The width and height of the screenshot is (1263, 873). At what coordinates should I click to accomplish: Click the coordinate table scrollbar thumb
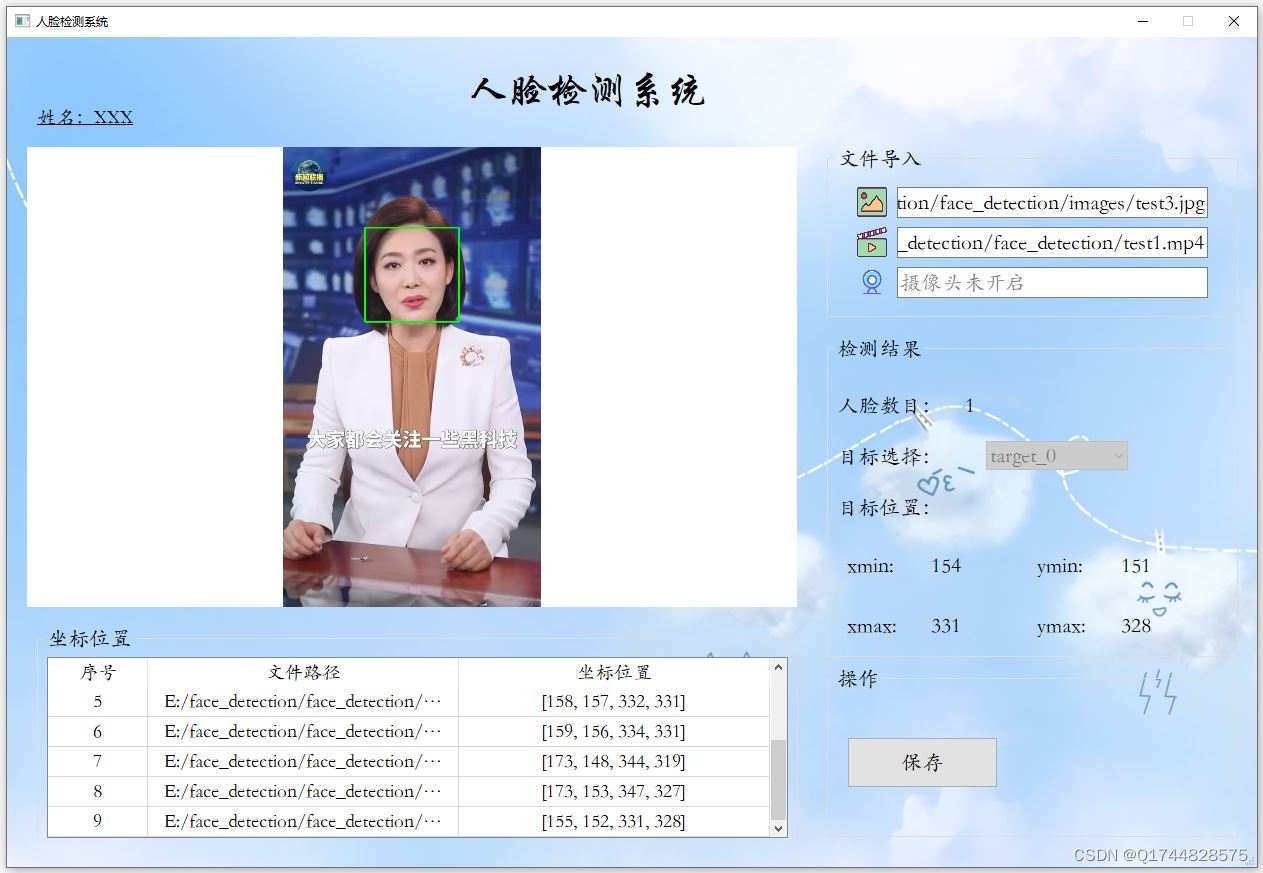(778, 780)
